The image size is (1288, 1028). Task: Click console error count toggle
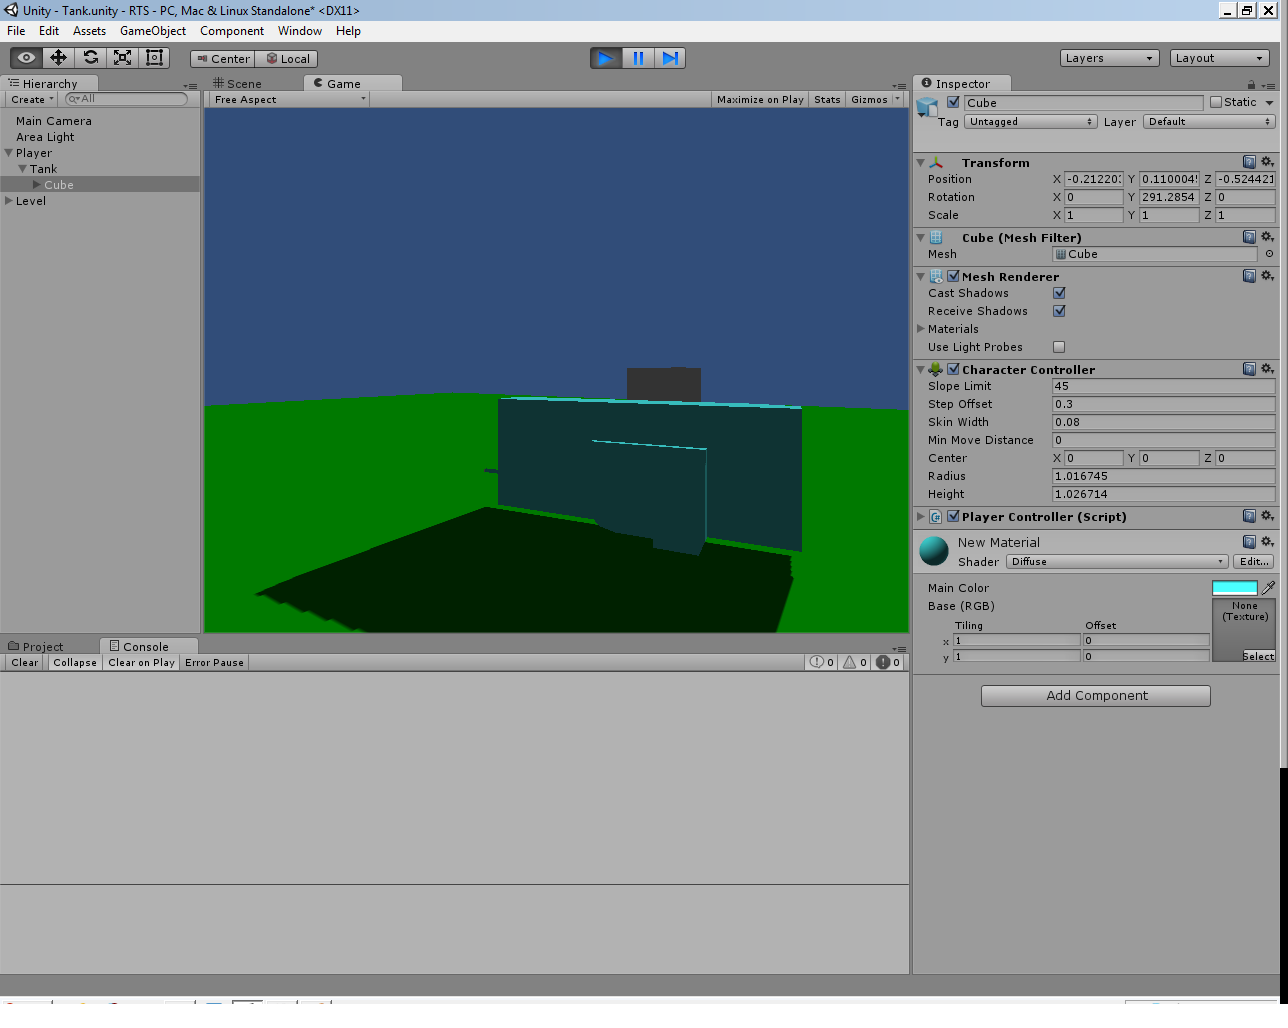tap(889, 662)
